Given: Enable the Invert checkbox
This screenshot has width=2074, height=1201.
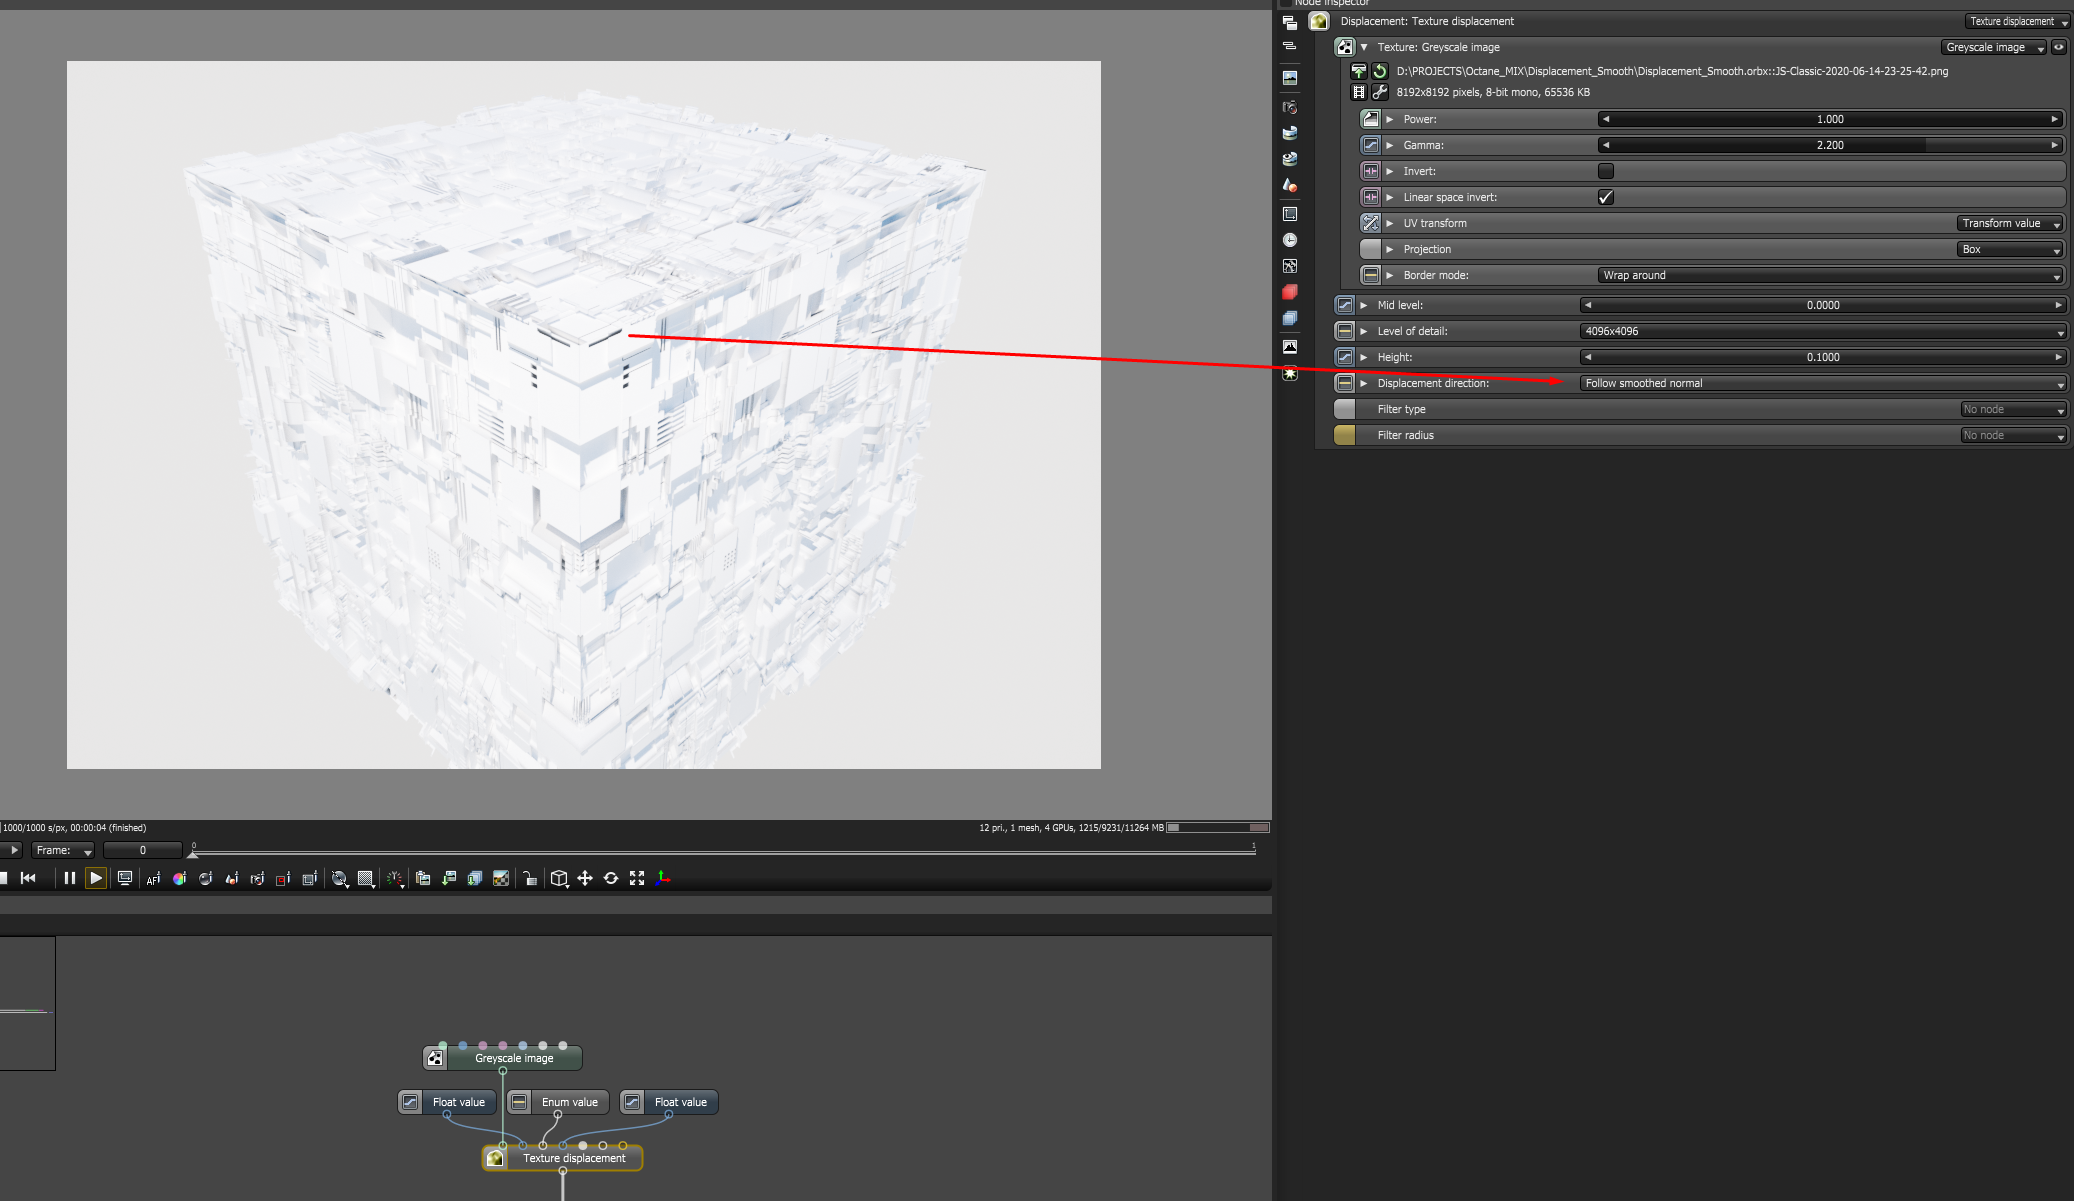Looking at the screenshot, I should 1605,171.
